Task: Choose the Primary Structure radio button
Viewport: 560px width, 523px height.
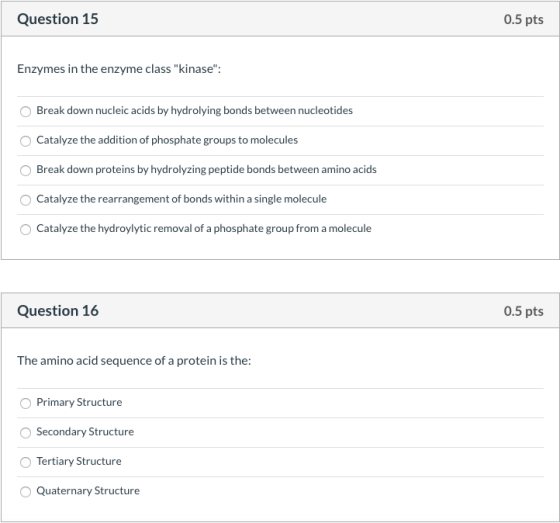Action: click(25, 403)
